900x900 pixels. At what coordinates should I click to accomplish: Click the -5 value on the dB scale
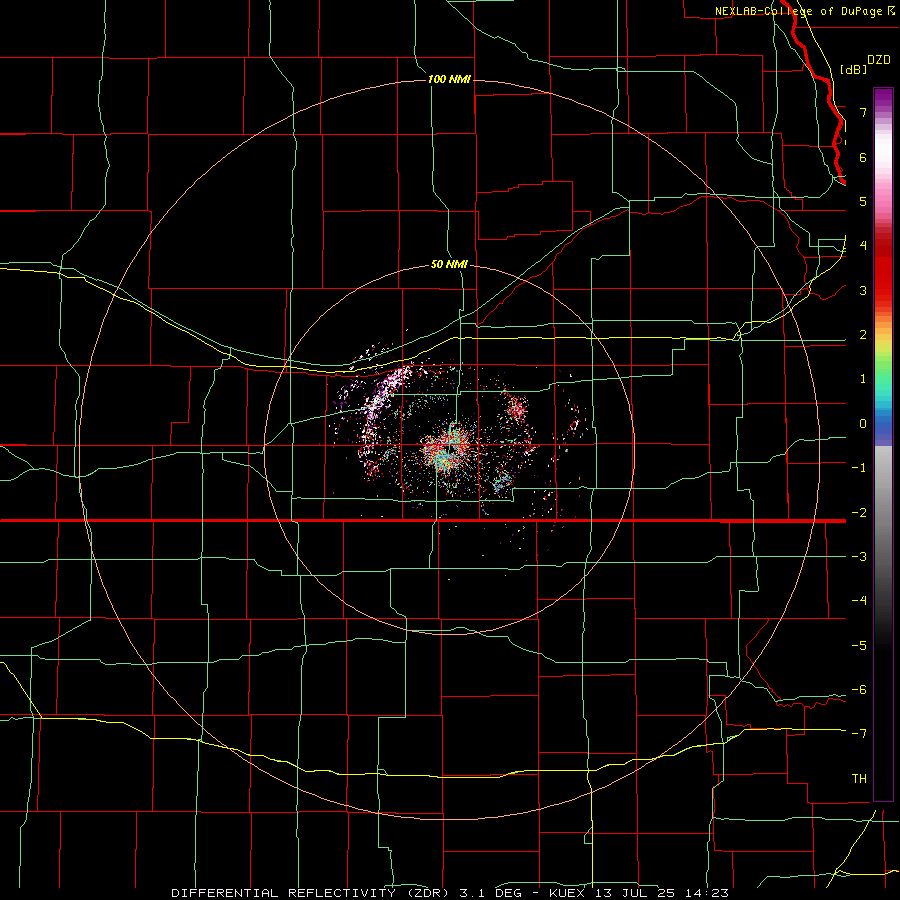[x=859, y=646]
